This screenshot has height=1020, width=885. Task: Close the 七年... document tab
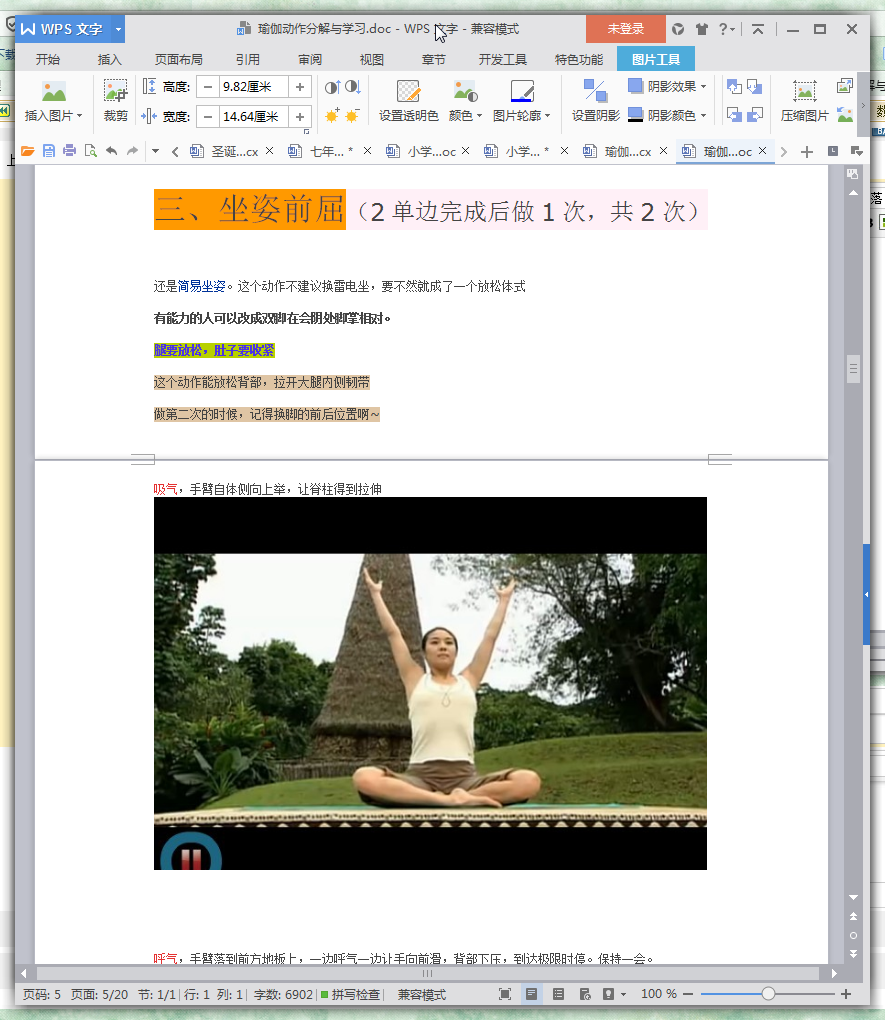[368, 151]
